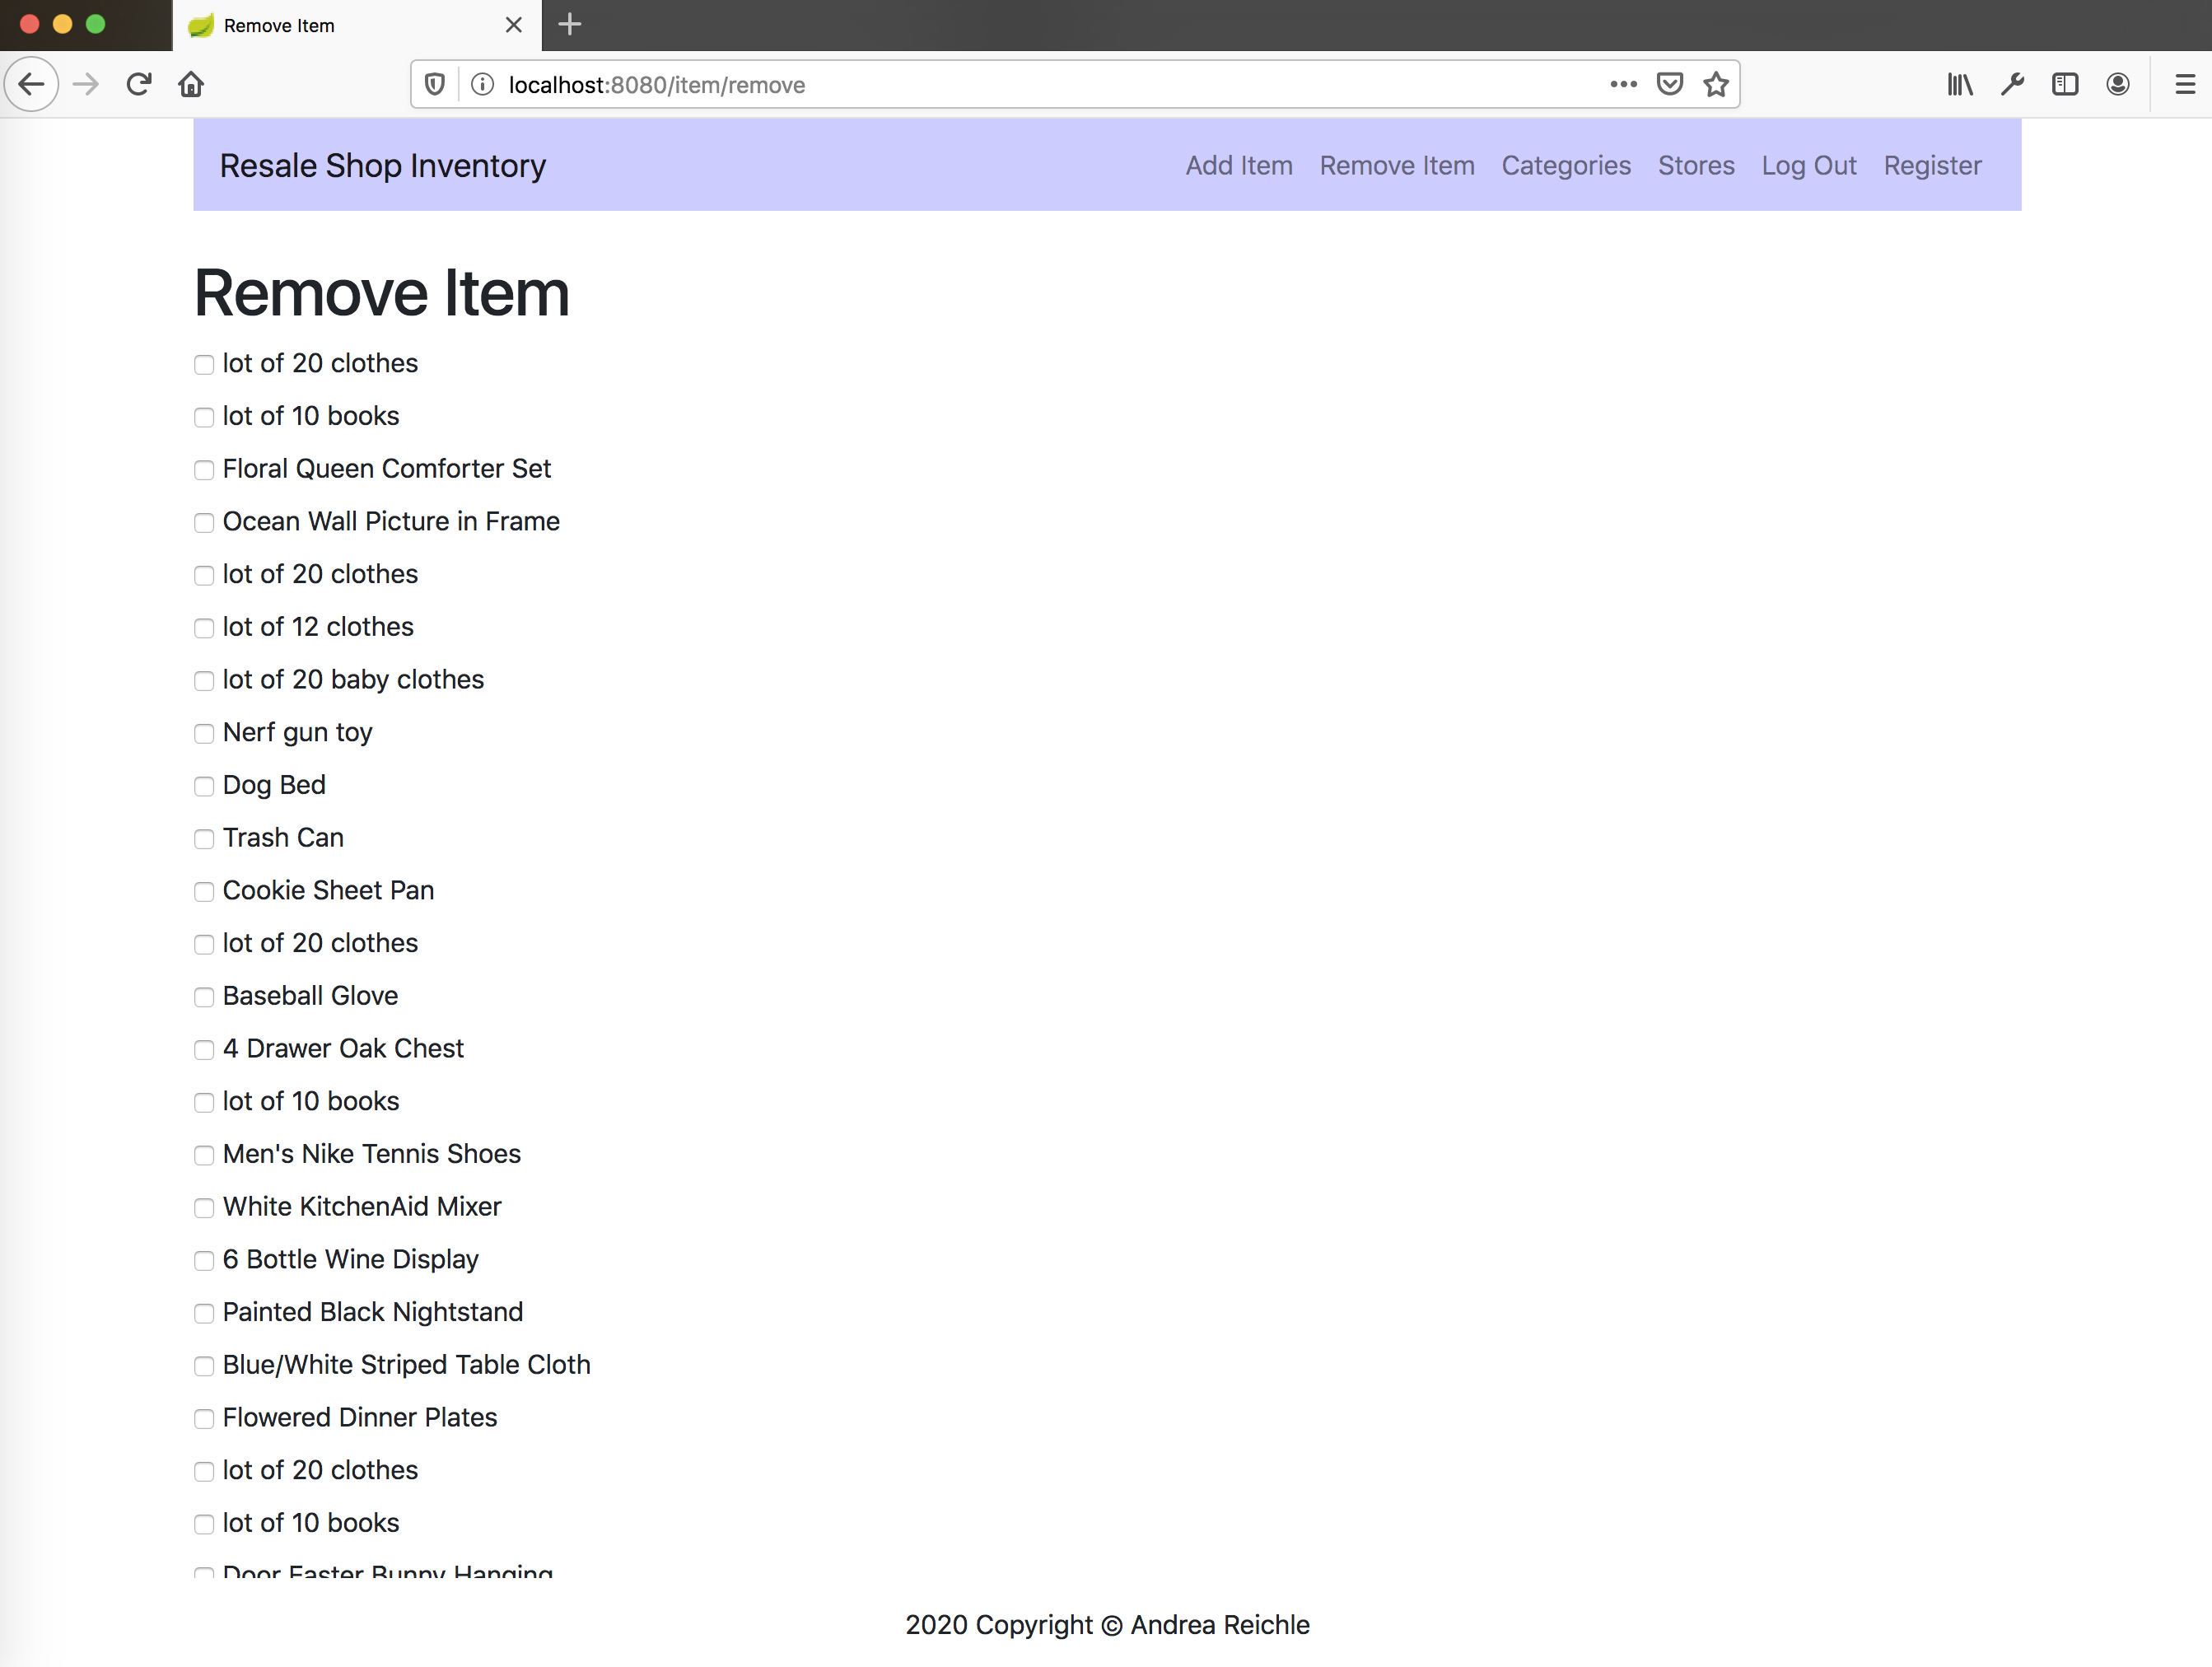Open the sidebar toggle icon
Image resolution: width=2212 pixels, height=1667 pixels.
click(x=2065, y=84)
